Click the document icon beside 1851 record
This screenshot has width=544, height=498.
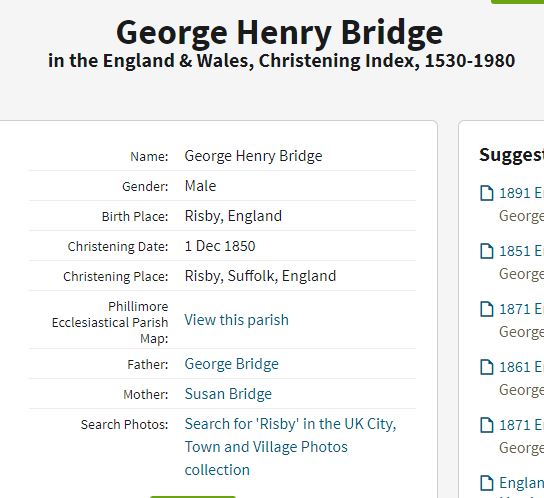[486, 251]
